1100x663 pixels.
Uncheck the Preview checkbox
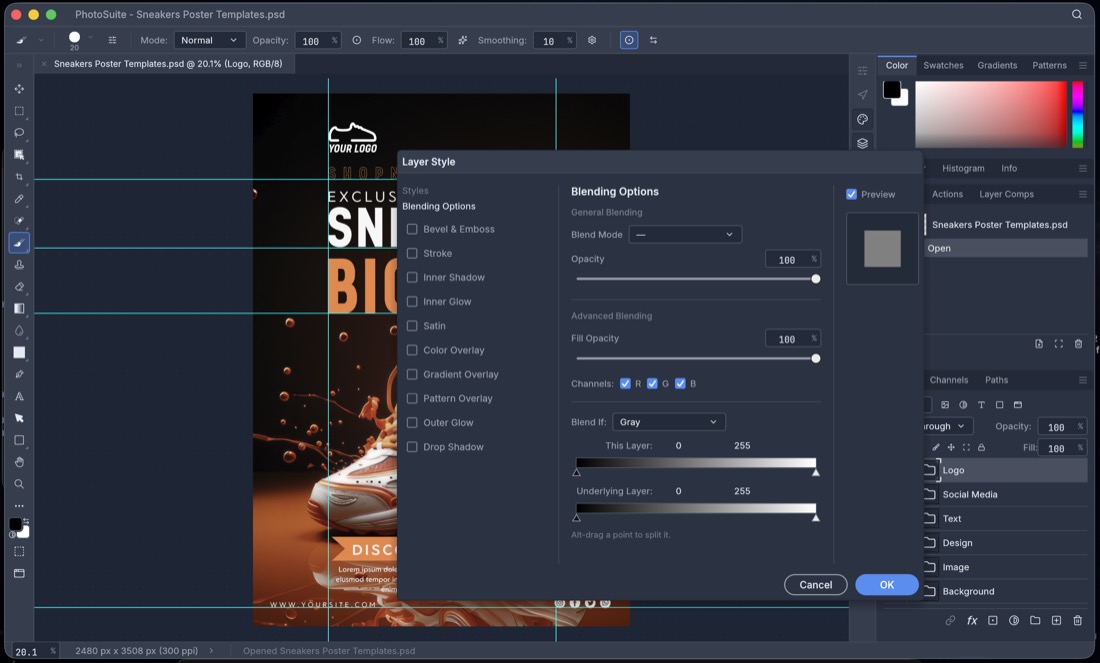pyautogui.click(x=852, y=194)
